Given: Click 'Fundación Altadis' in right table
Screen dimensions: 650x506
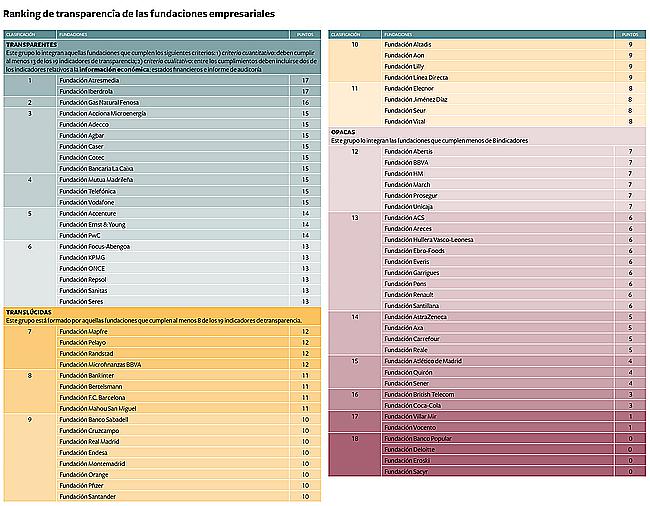Looking at the screenshot, I should tap(408, 44).
